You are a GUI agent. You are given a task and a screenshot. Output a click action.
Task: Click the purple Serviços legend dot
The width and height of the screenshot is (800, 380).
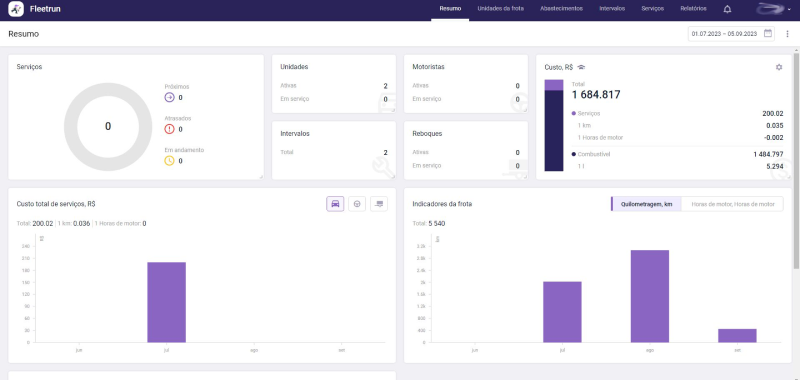pyautogui.click(x=574, y=113)
